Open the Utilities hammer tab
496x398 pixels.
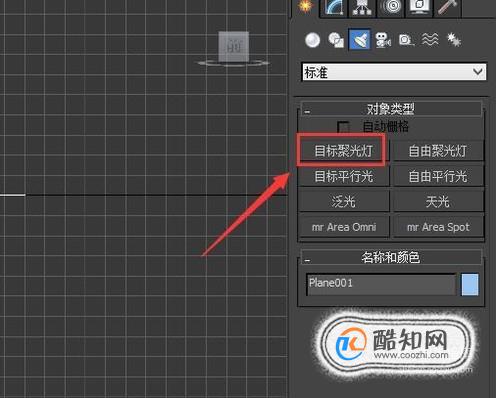tap(447, 7)
